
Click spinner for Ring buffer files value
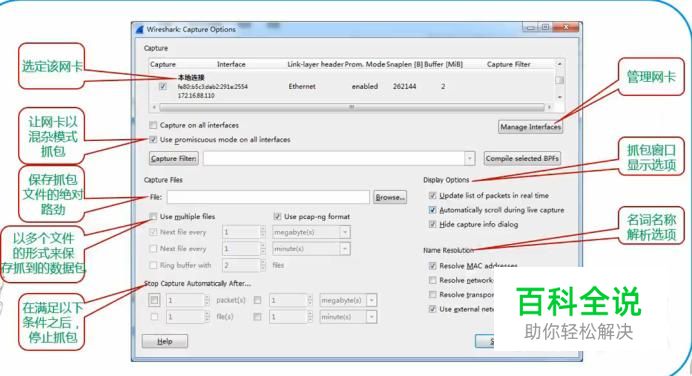click(263, 265)
